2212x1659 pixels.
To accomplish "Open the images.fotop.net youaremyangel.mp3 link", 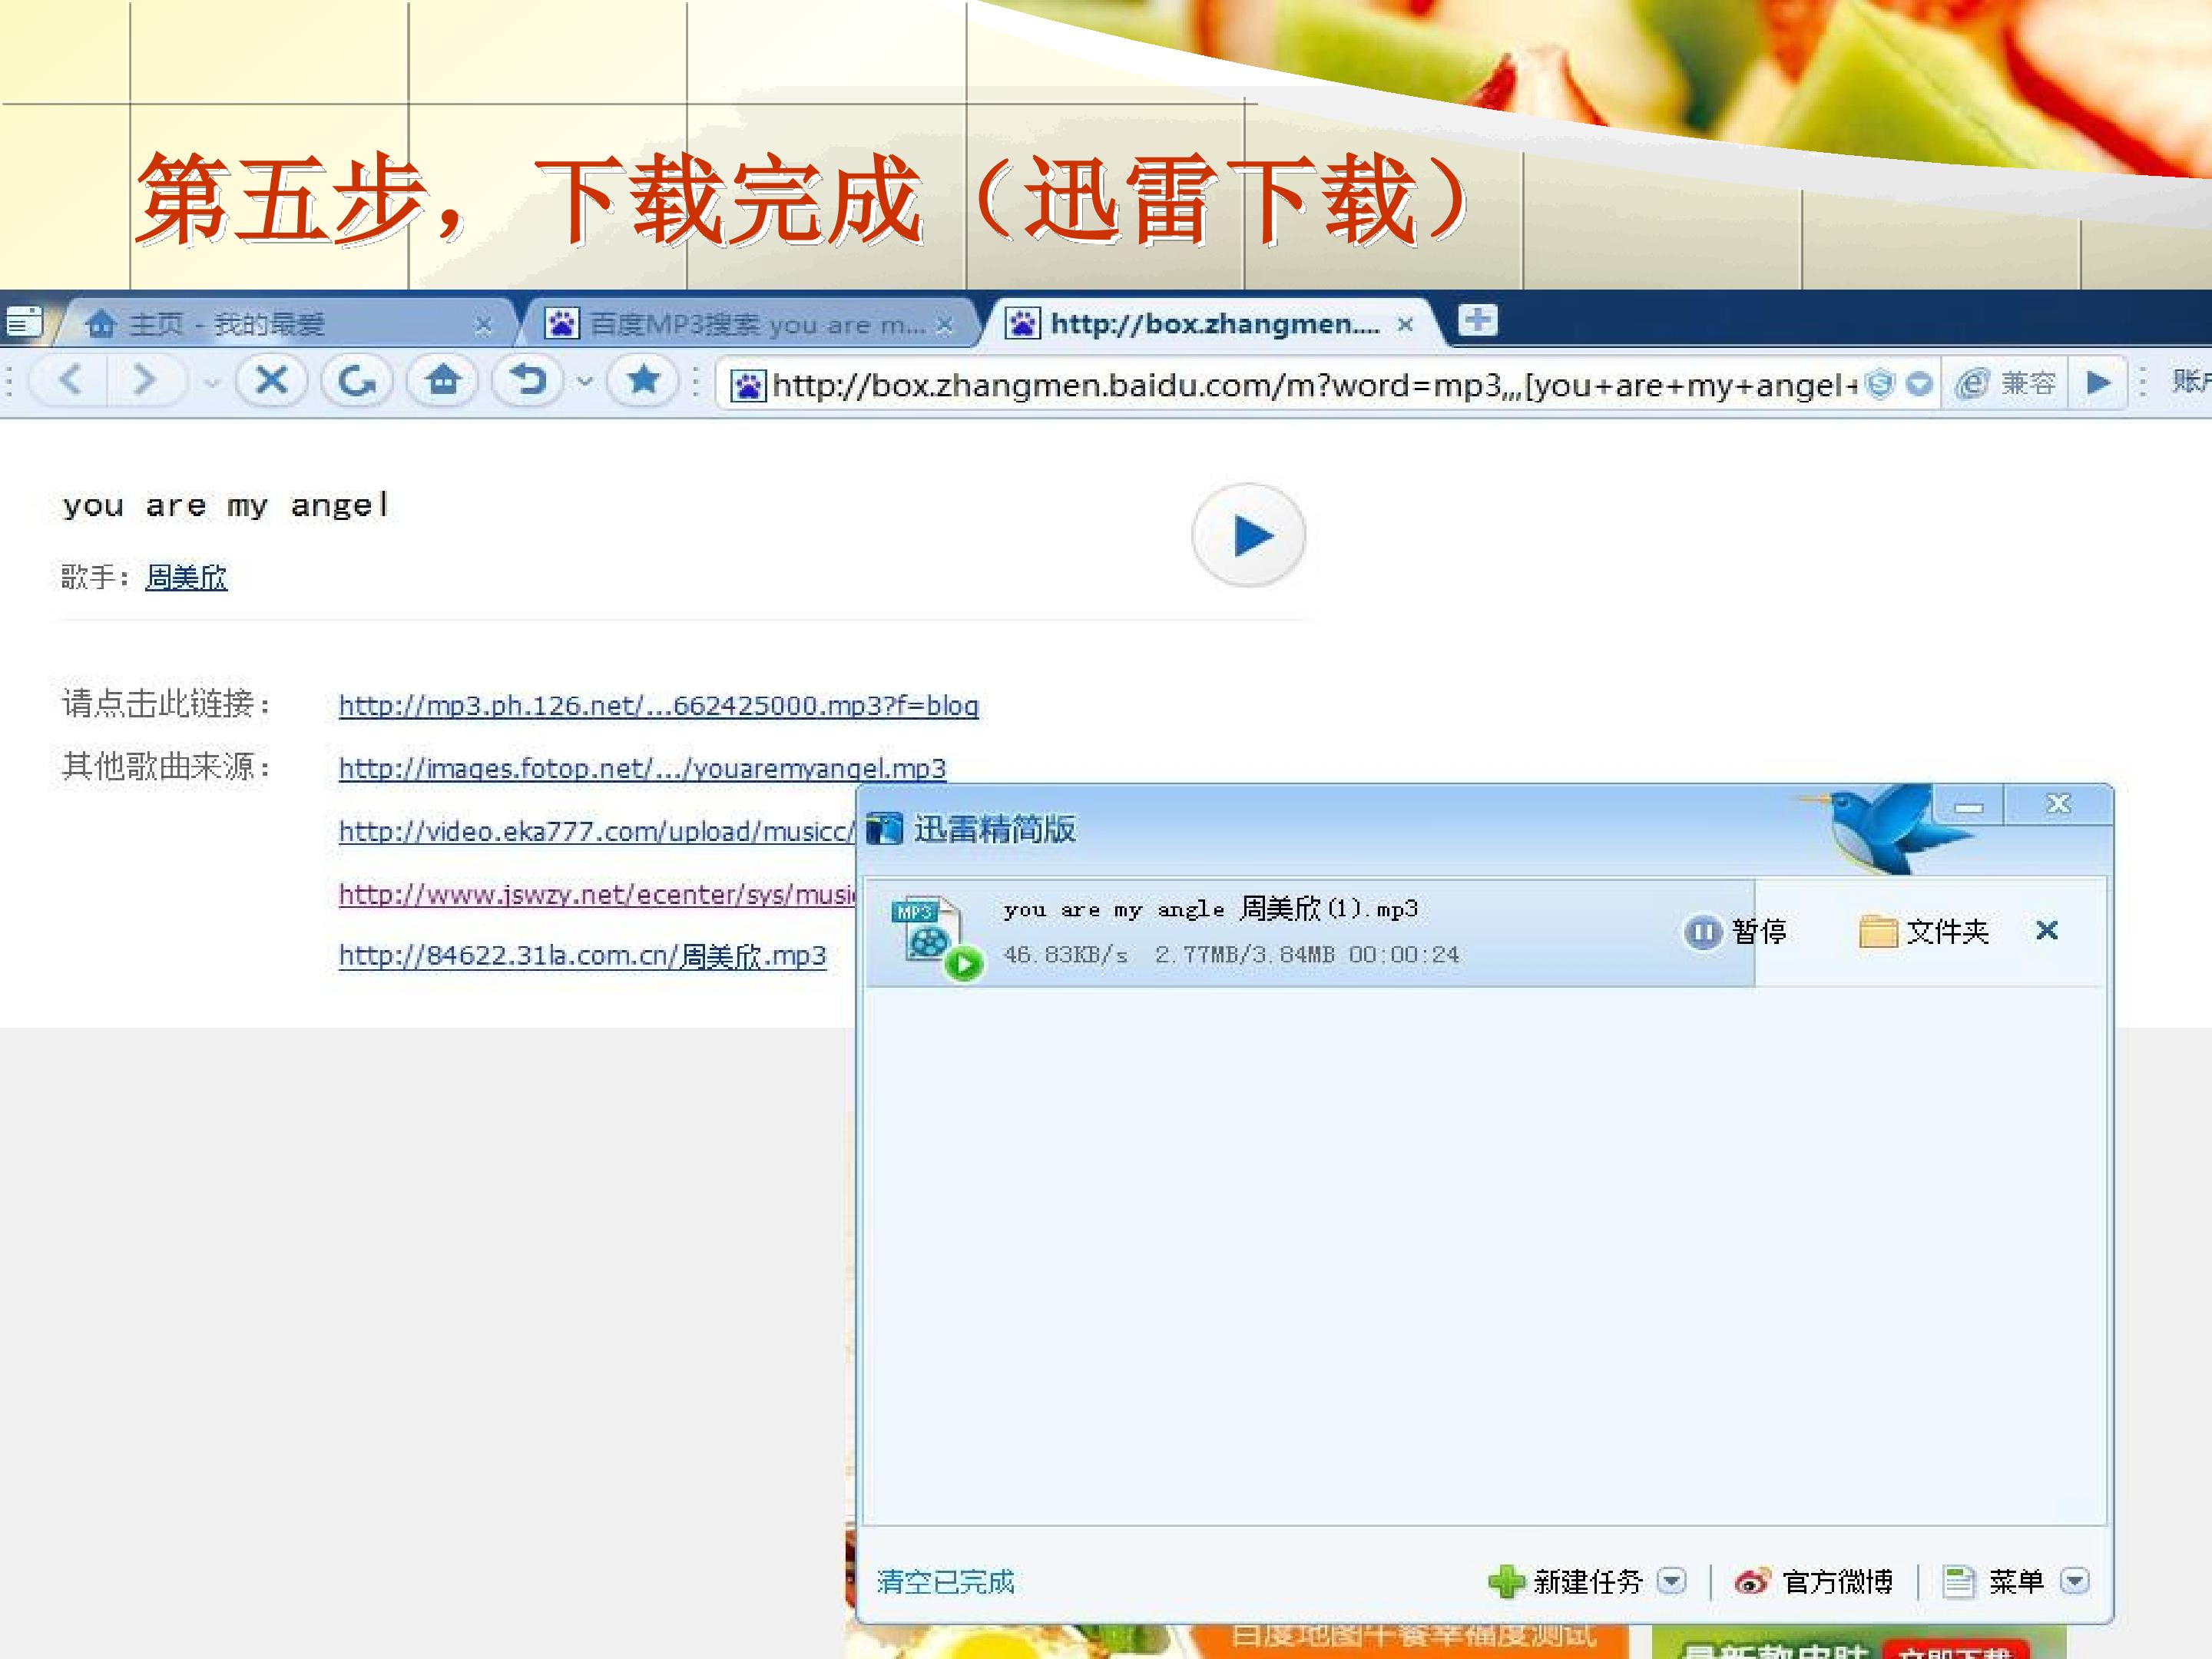I will coord(642,768).
